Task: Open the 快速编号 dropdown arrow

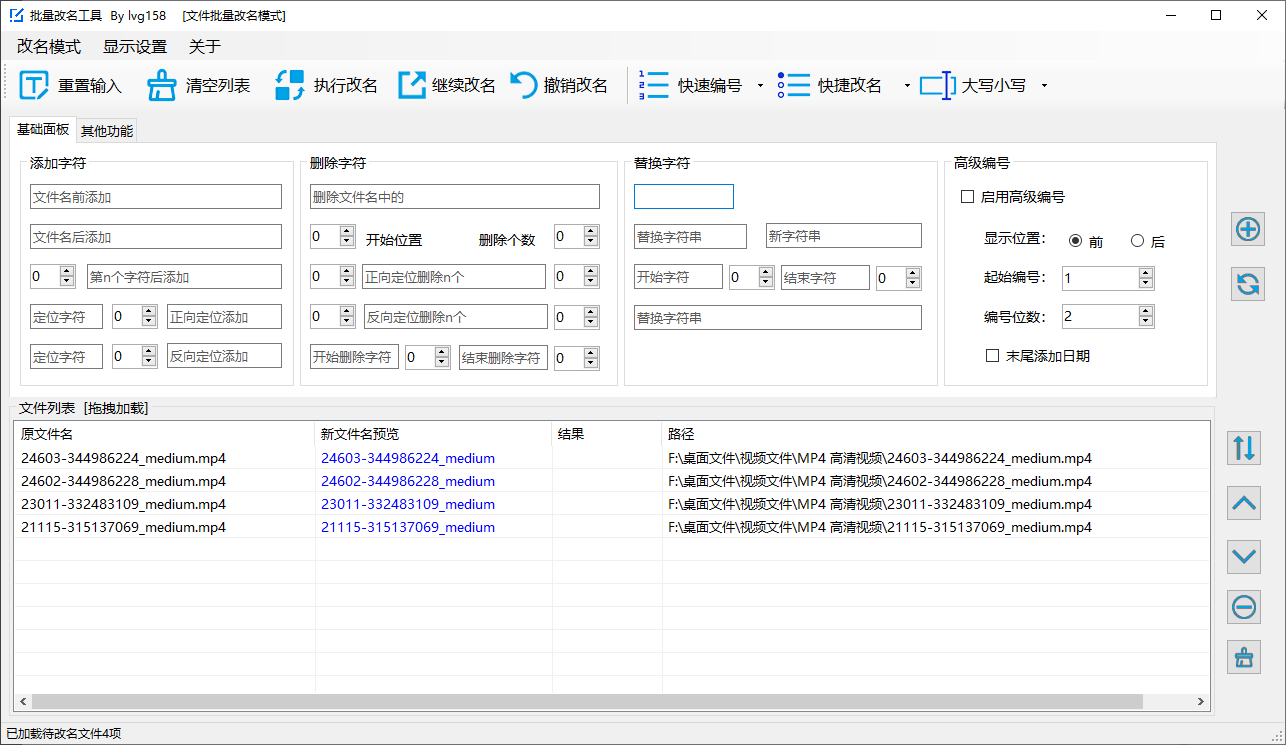Action: tap(760, 86)
